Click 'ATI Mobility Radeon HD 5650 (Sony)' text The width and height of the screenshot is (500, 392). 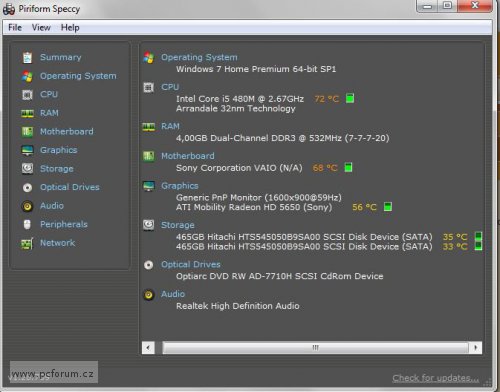click(x=254, y=207)
